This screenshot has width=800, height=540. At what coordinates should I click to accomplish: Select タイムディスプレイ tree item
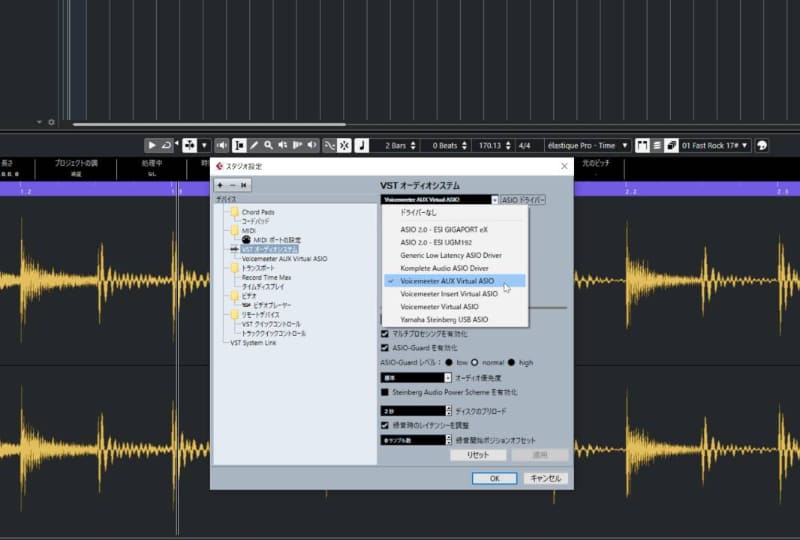coord(263,287)
